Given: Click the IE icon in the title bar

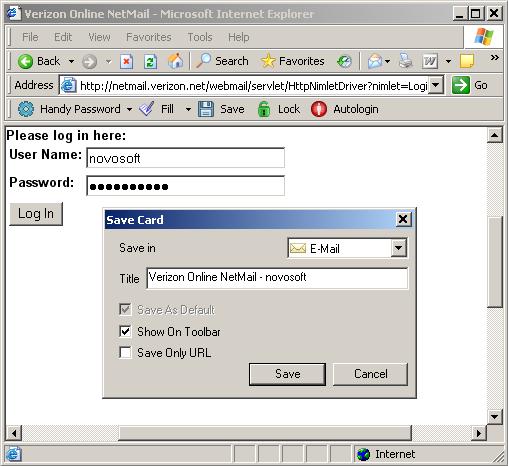Looking at the screenshot, I should 14,13.
